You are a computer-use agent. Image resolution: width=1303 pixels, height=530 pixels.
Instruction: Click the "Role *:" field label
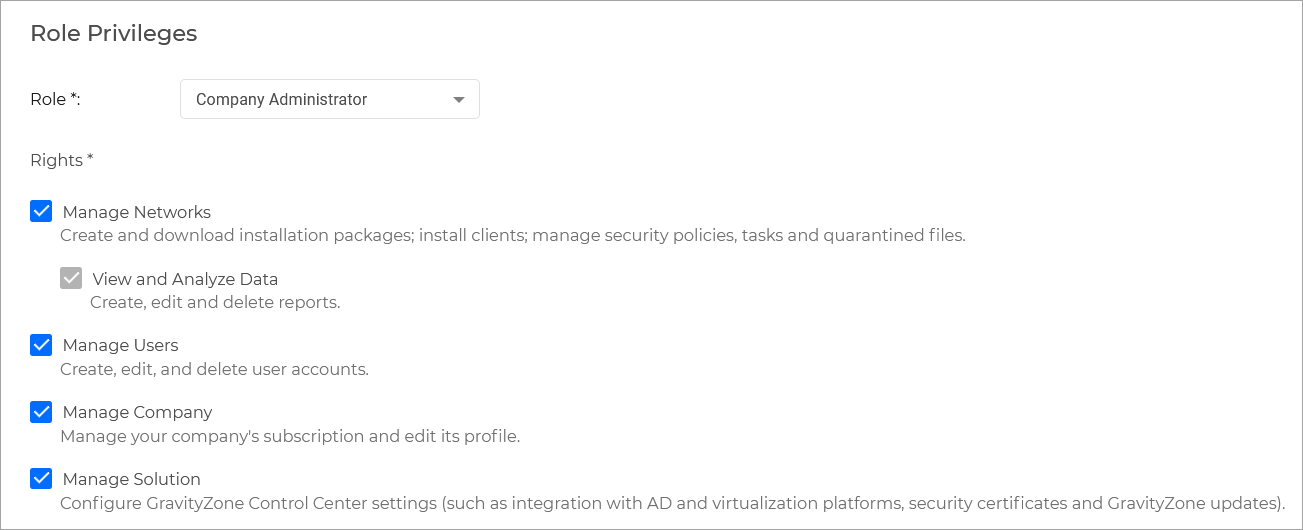pyautogui.click(x=55, y=99)
